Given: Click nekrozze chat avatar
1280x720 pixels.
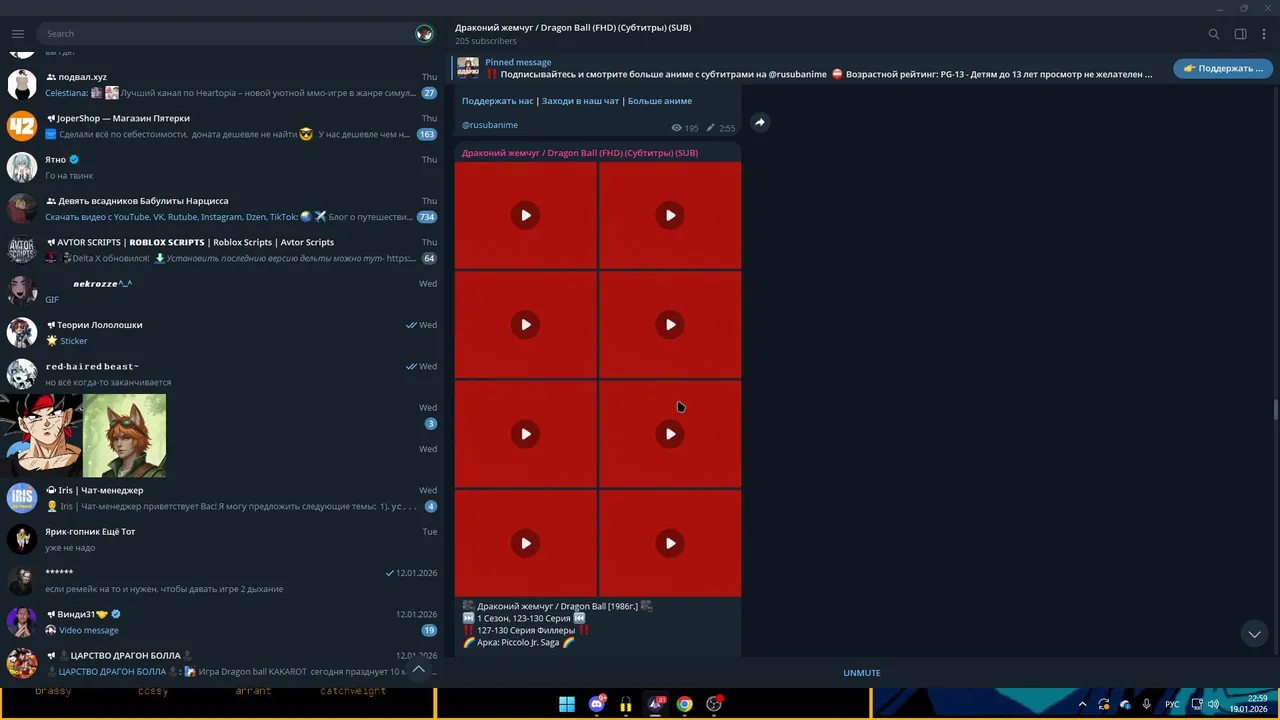Looking at the screenshot, I should click(22, 291).
